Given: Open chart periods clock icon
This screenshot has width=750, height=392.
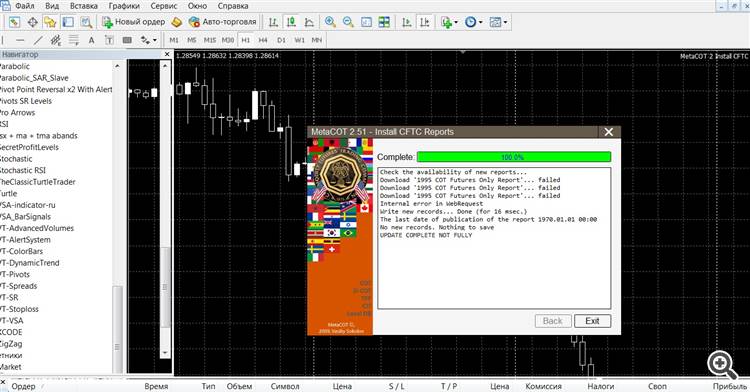Looking at the screenshot, I should 471,22.
